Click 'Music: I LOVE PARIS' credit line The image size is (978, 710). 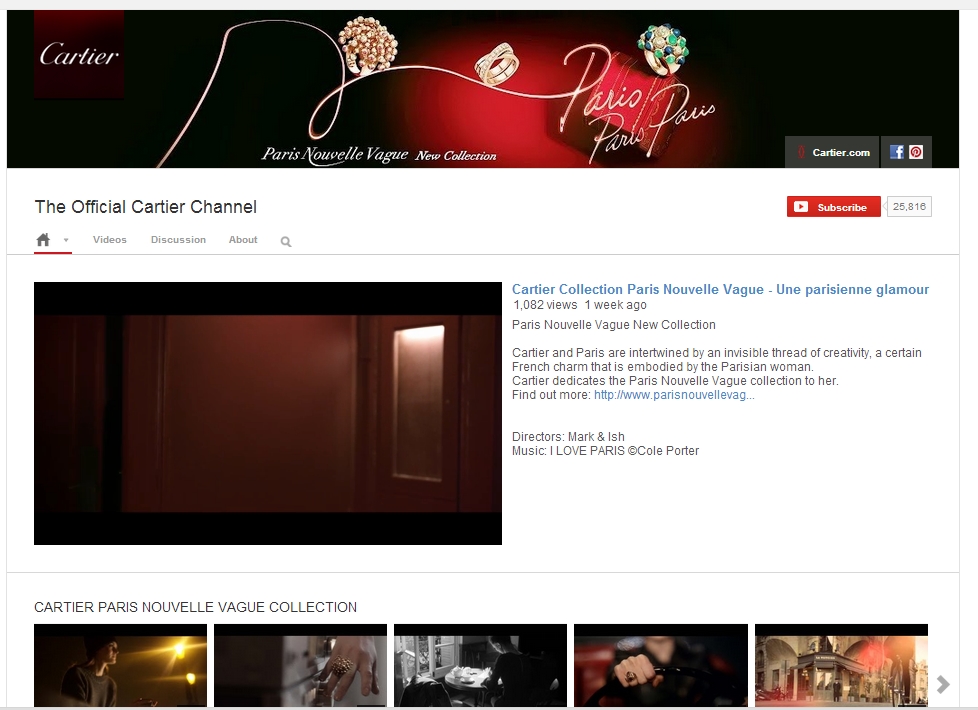click(605, 450)
